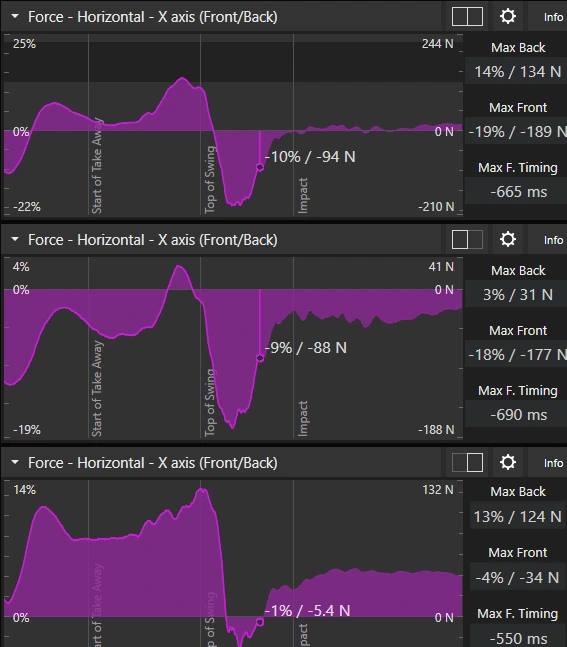Viewport: 567px width, 647px height.
Task: Click the Max F. Timing -665 ms value
Action: click(517, 191)
